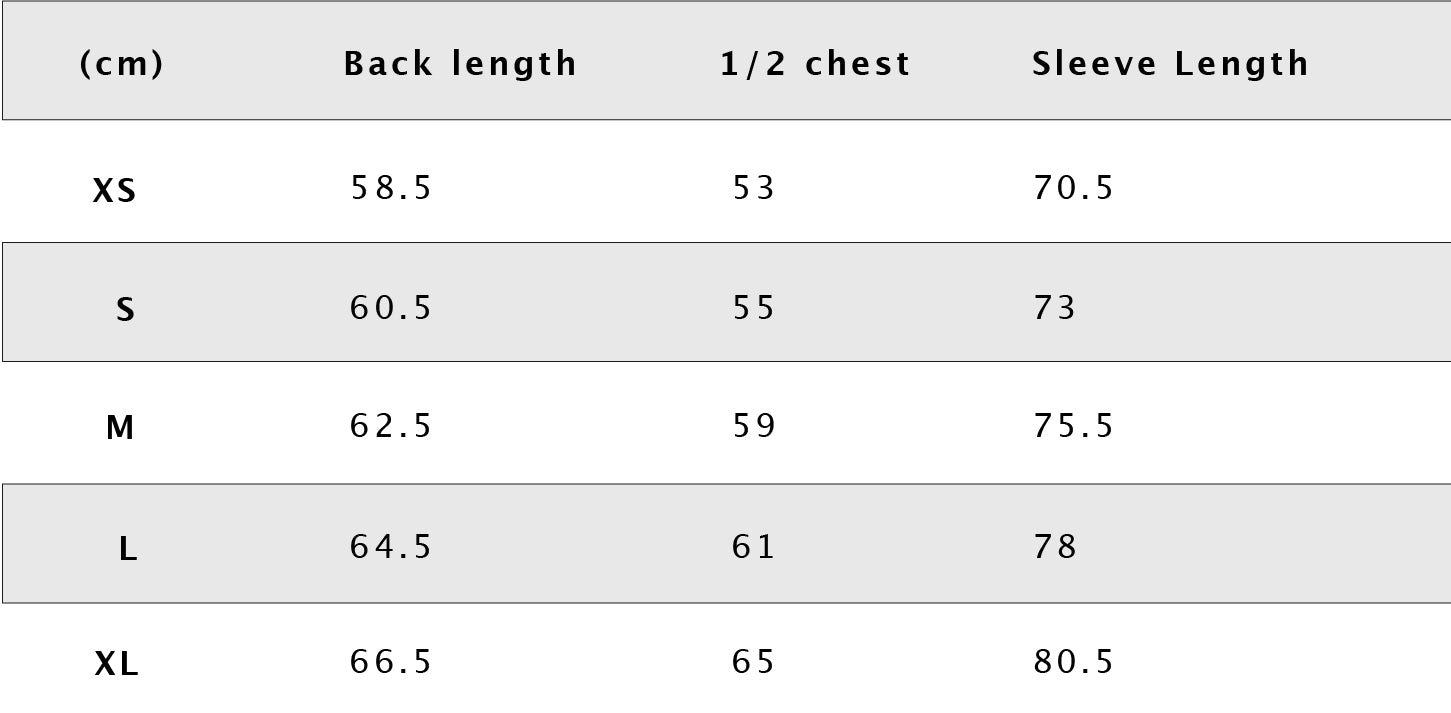Click the 59 half chest value
The image size is (1451, 713).
[x=754, y=427]
